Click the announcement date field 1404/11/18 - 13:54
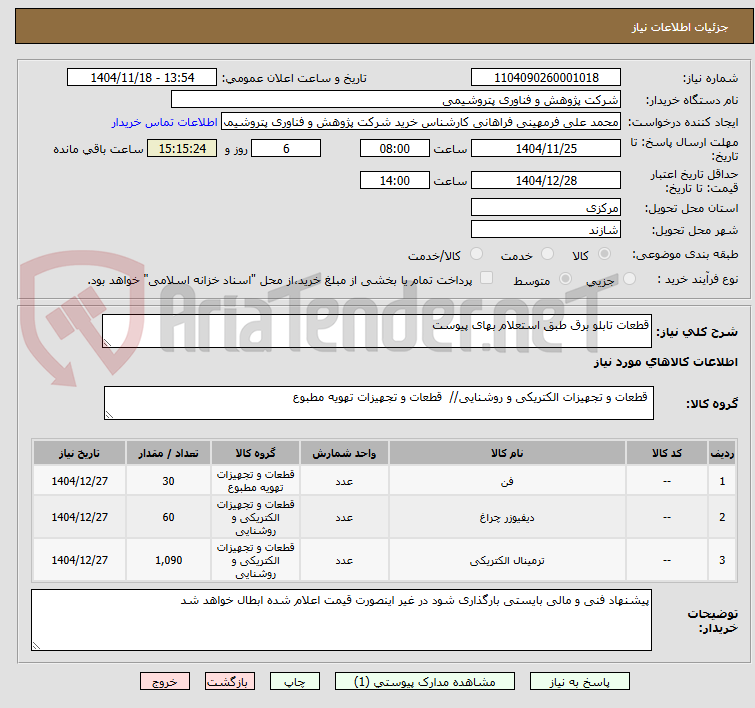Screen dimensions: 755x708 tap(142, 77)
